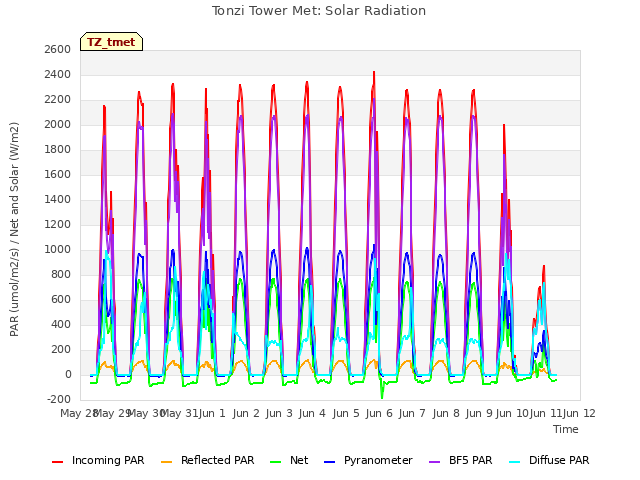Click the Jun 5 x-axis date label

346,413
